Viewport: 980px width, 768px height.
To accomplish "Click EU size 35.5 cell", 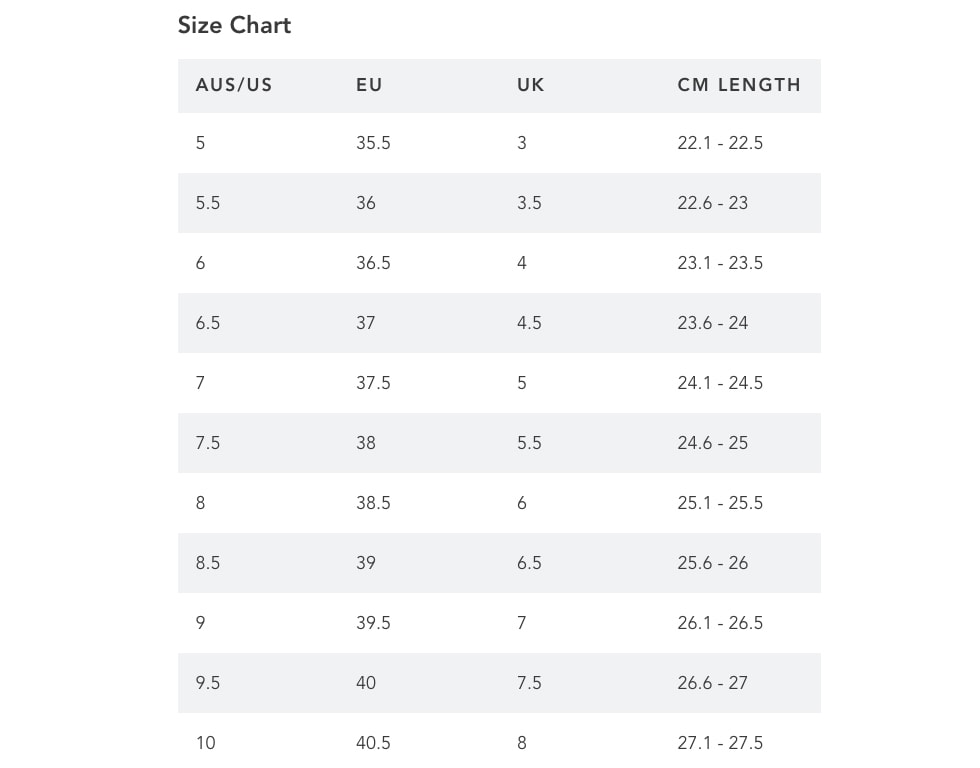I will tap(373, 143).
